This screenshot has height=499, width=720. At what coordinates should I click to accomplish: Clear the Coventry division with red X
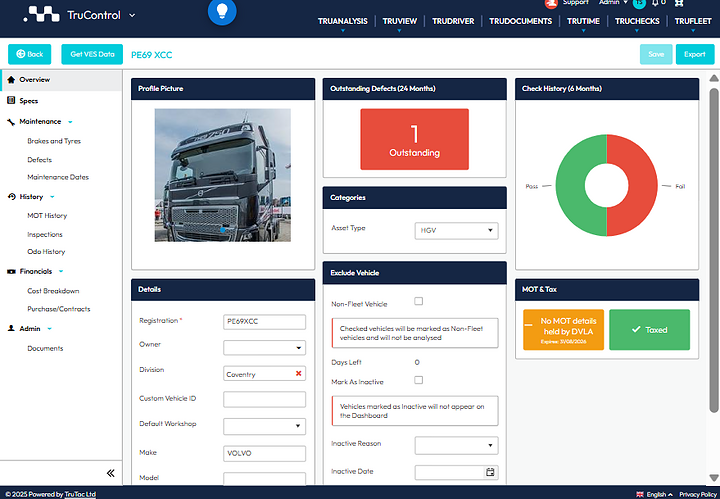point(298,373)
